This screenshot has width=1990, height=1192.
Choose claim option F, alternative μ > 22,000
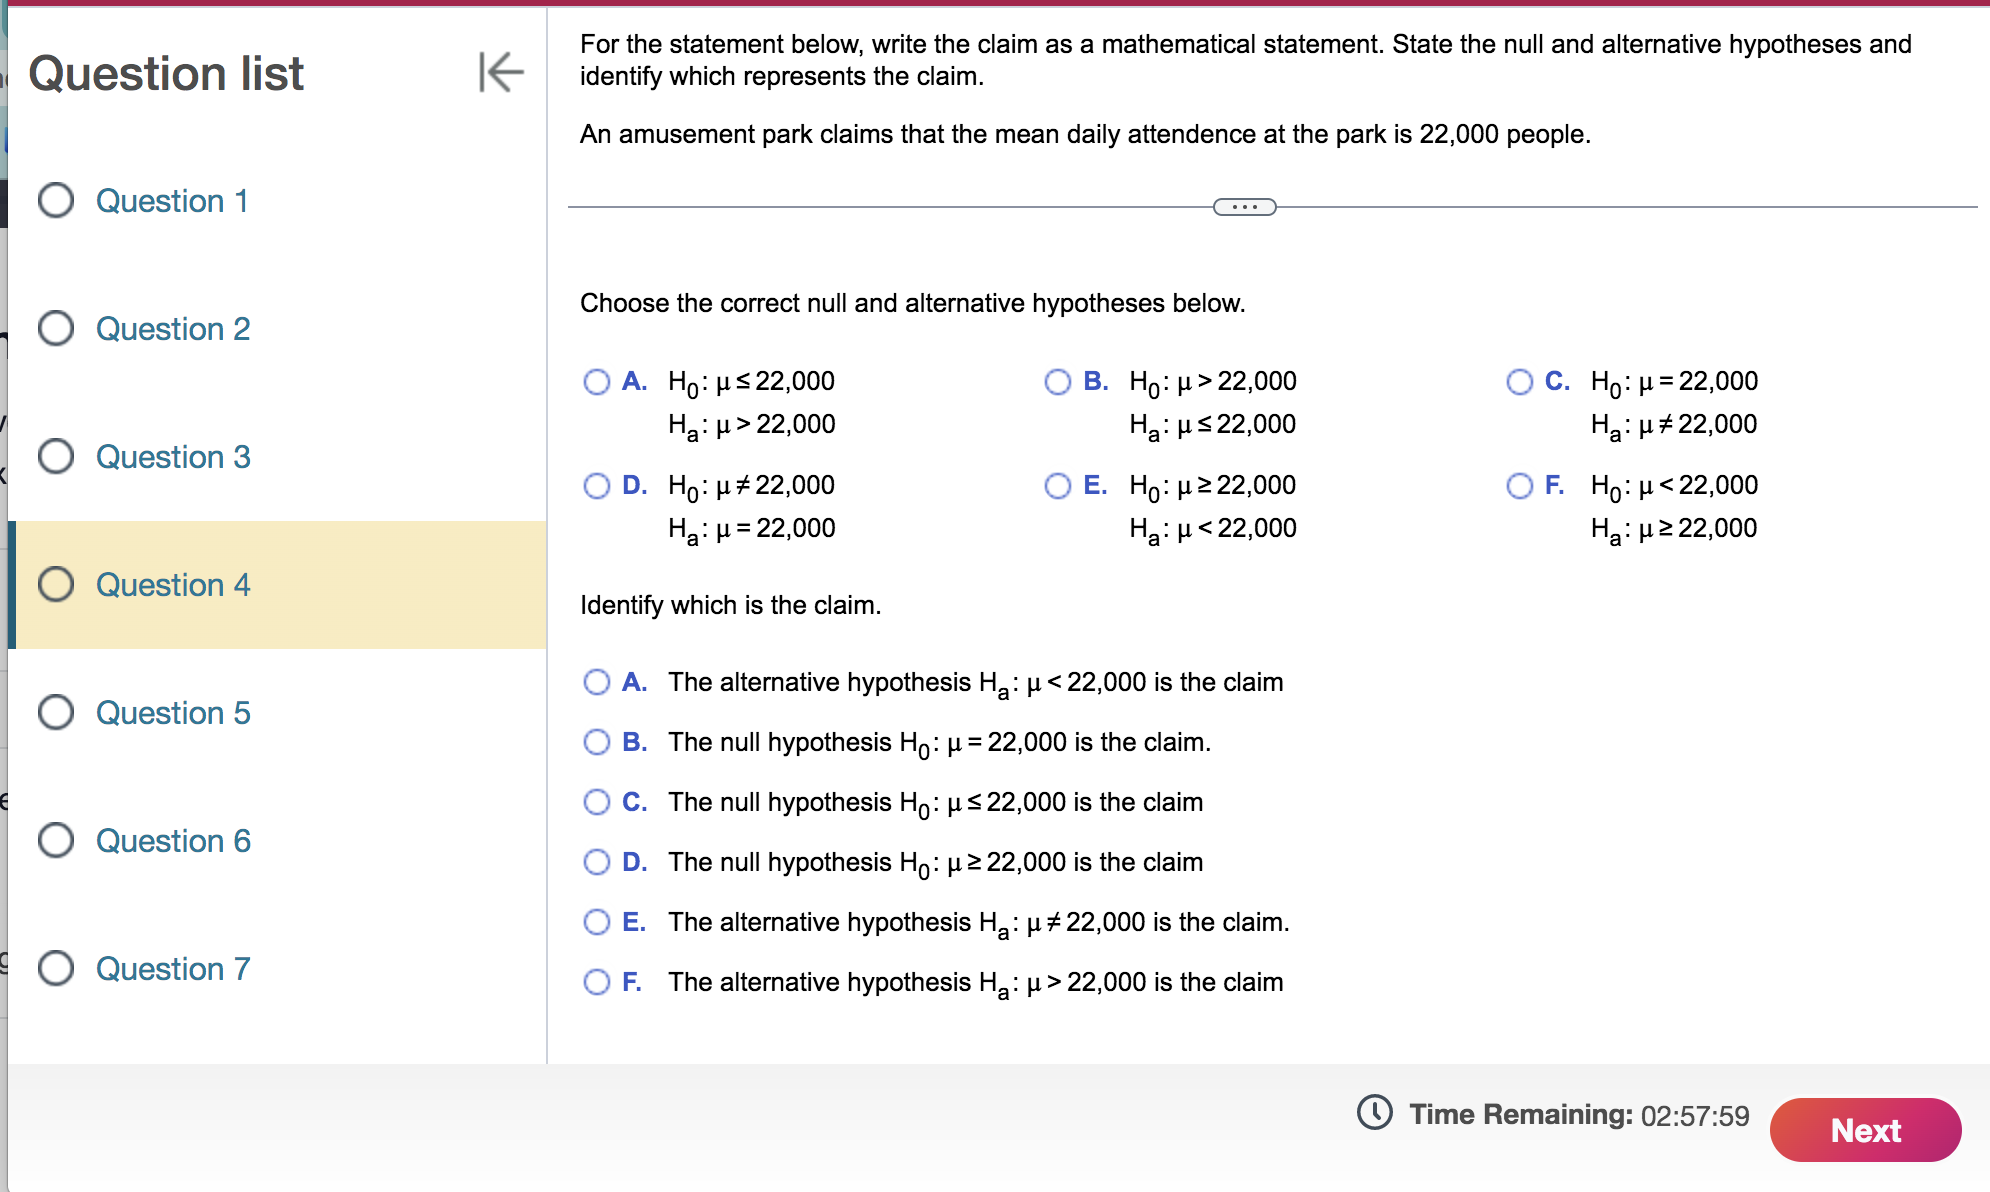point(597,982)
